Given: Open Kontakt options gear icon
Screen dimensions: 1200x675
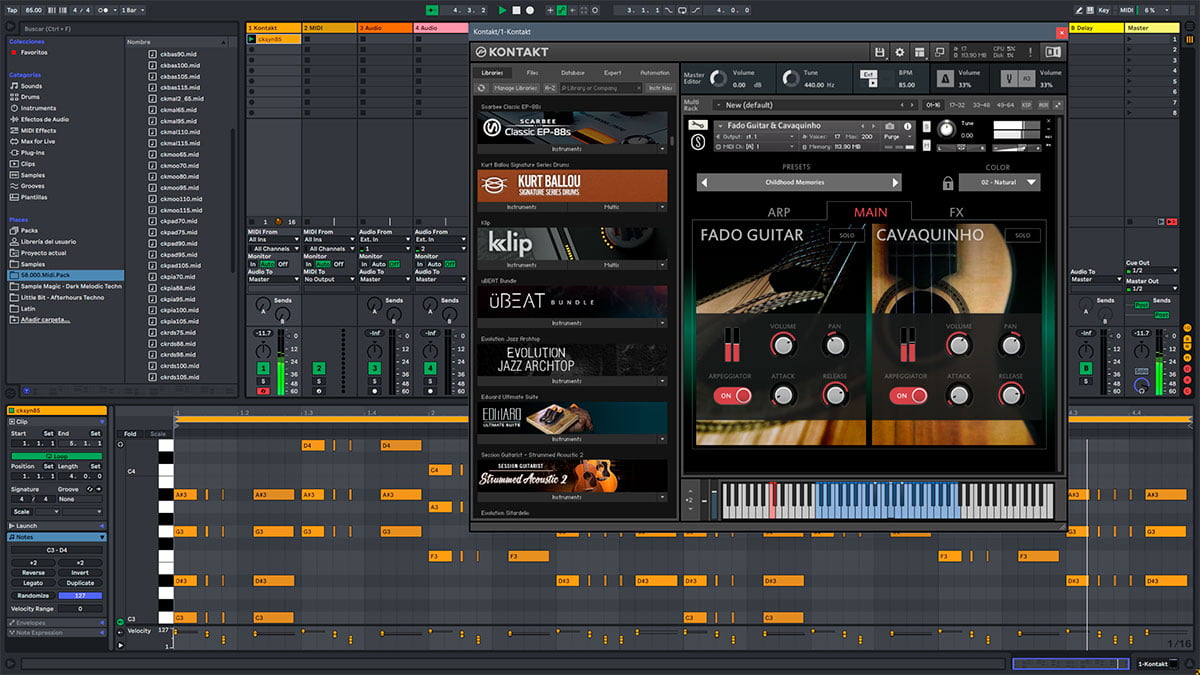Looking at the screenshot, I should pos(899,52).
